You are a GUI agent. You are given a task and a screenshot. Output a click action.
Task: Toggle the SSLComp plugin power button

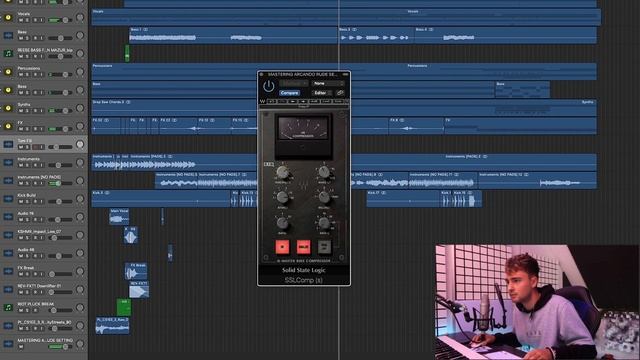[268, 86]
